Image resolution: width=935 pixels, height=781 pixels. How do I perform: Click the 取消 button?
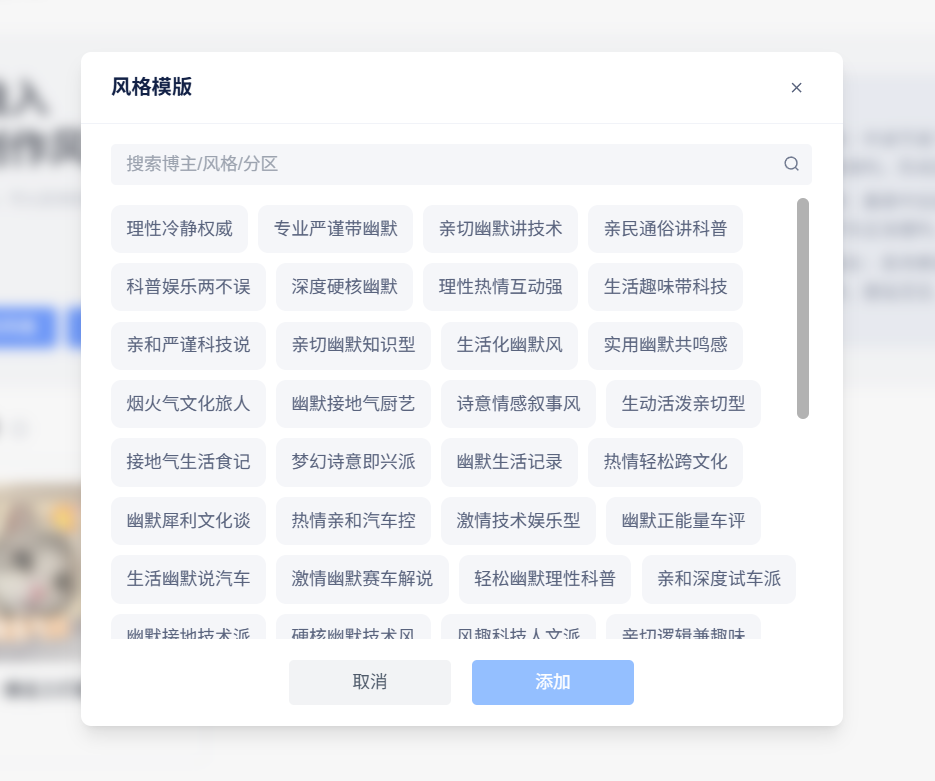(369, 682)
